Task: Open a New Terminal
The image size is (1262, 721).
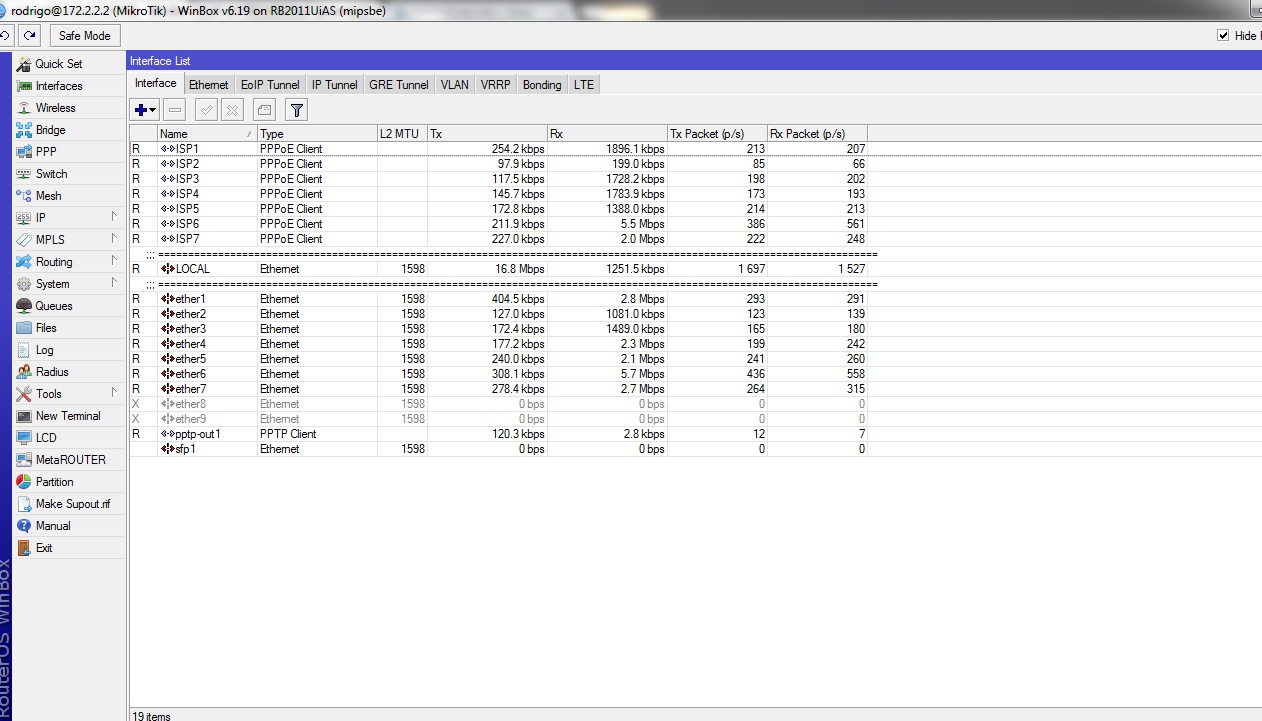Action: 68,416
